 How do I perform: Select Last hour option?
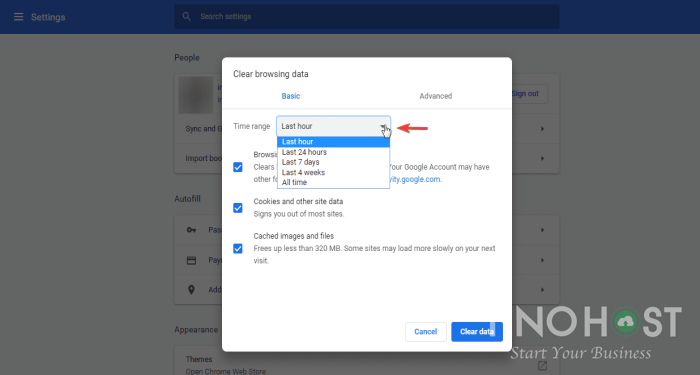pyautogui.click(x=333, y=142)
